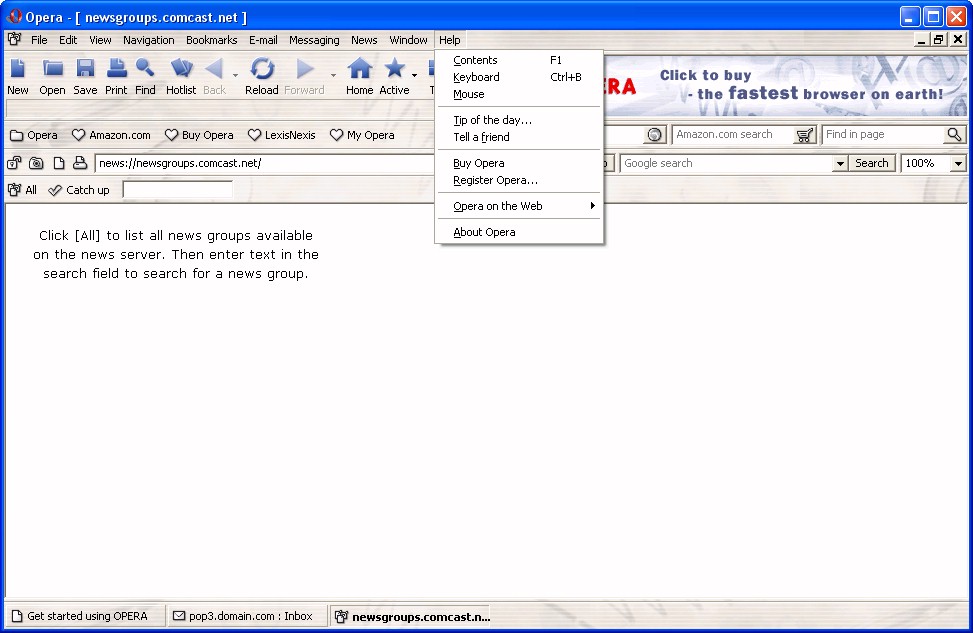Open the Active bookmarks dropdown arrow

(414, 75)
